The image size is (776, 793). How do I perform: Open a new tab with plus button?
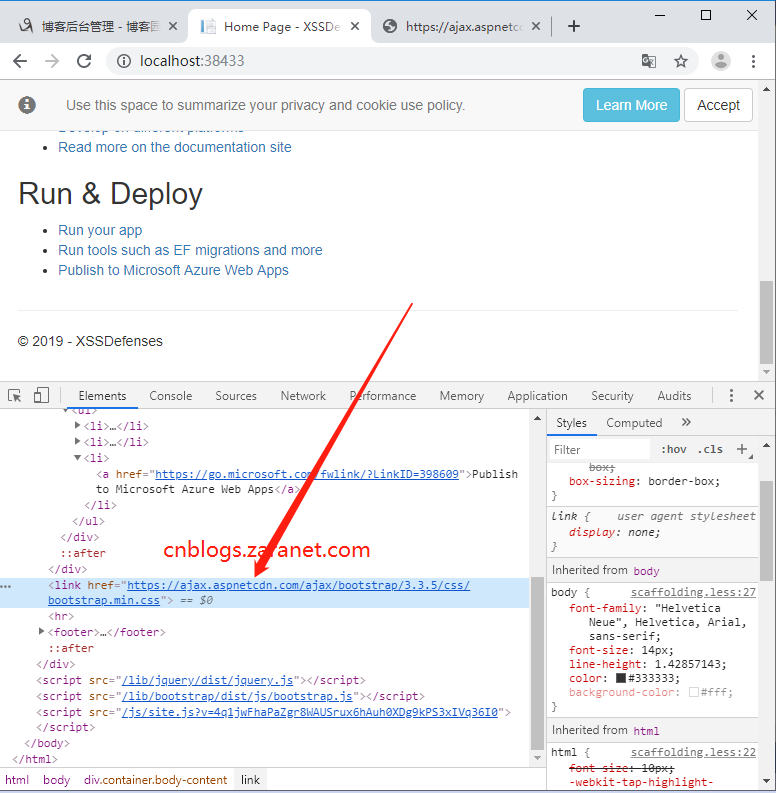(574, 26)
